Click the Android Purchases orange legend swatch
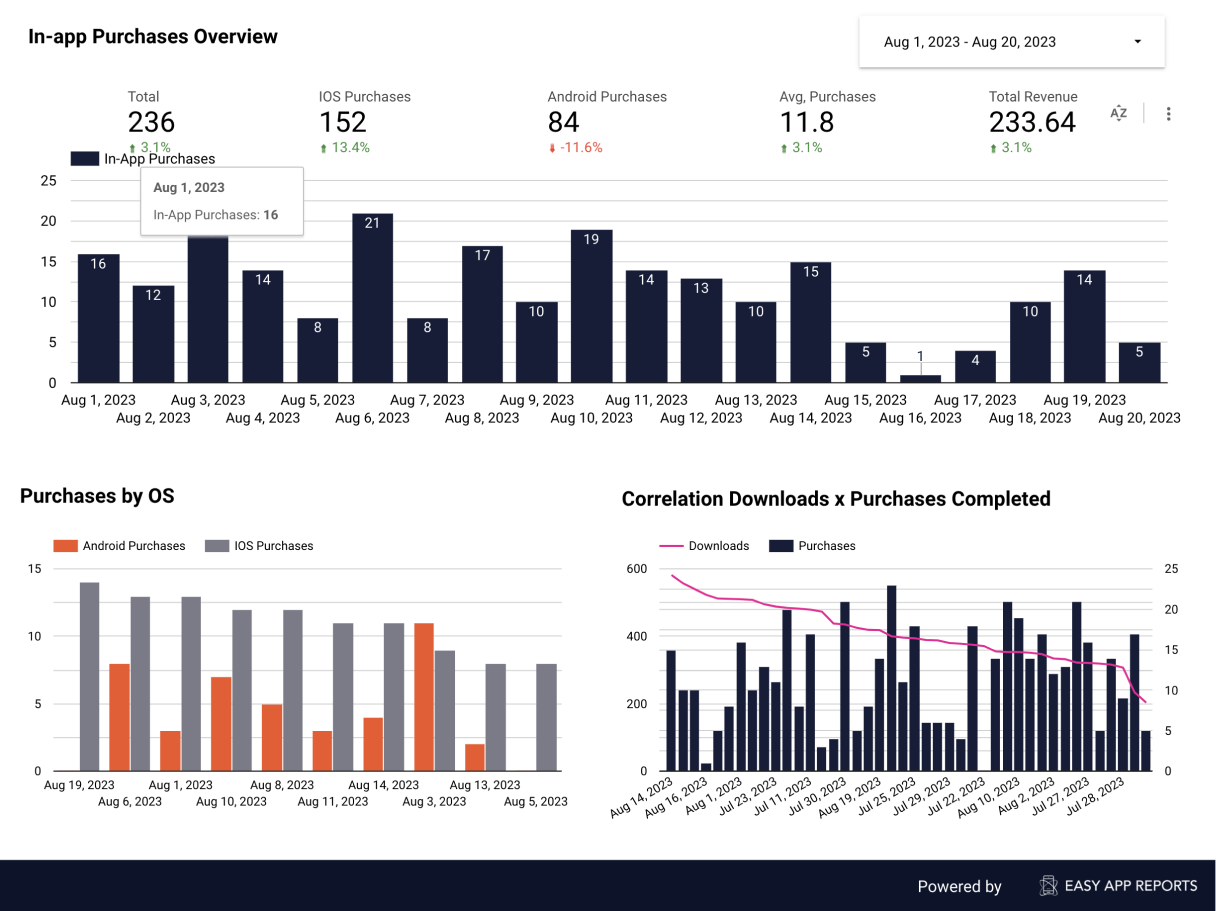 coord(65,546)
